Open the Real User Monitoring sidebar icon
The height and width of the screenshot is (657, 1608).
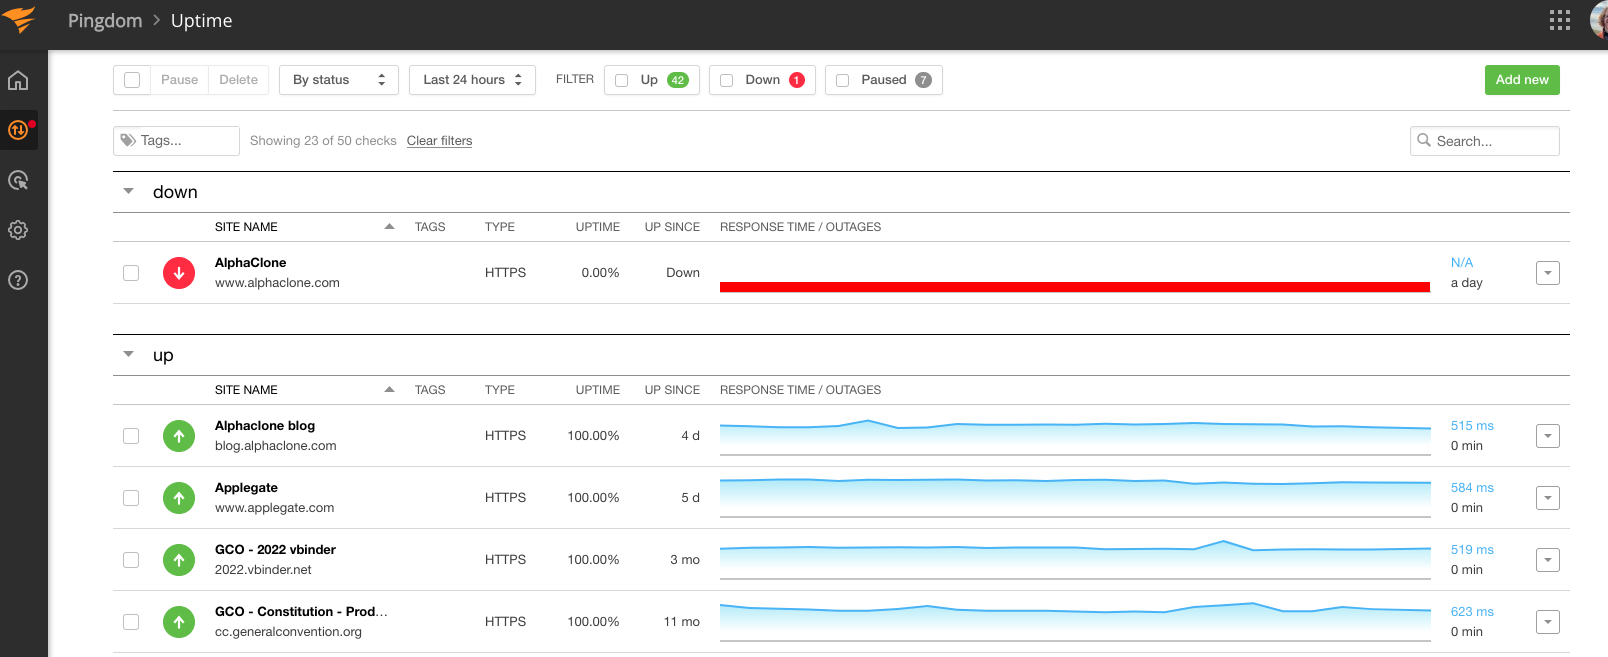point(18,180)
